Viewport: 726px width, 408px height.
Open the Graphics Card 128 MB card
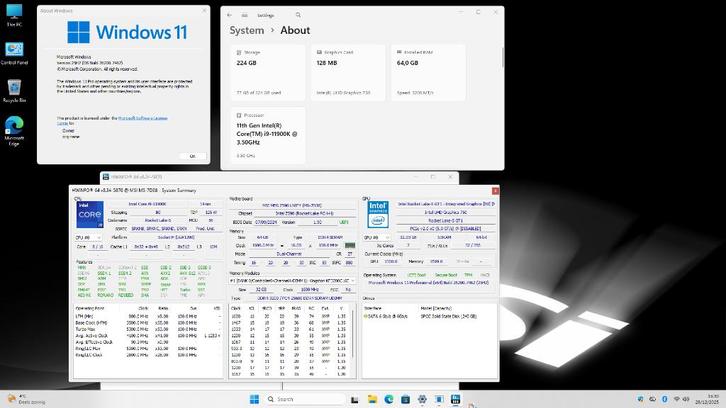click(348, 73)
